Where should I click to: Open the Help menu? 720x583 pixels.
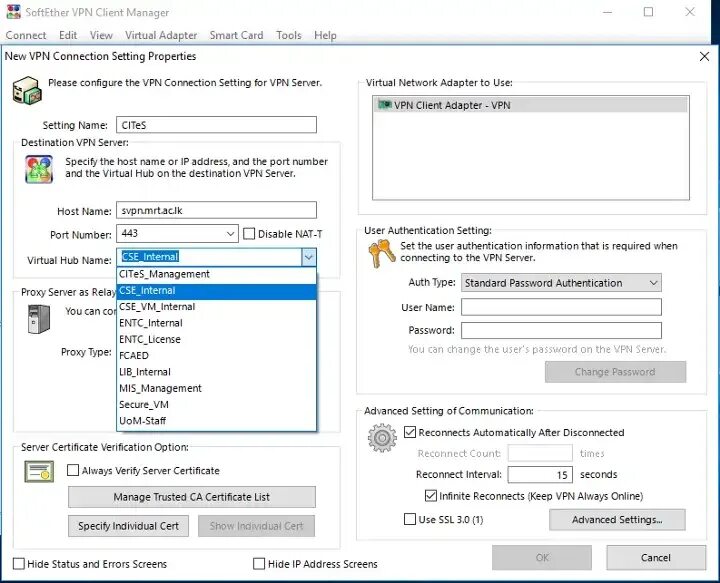coord(325,35)
